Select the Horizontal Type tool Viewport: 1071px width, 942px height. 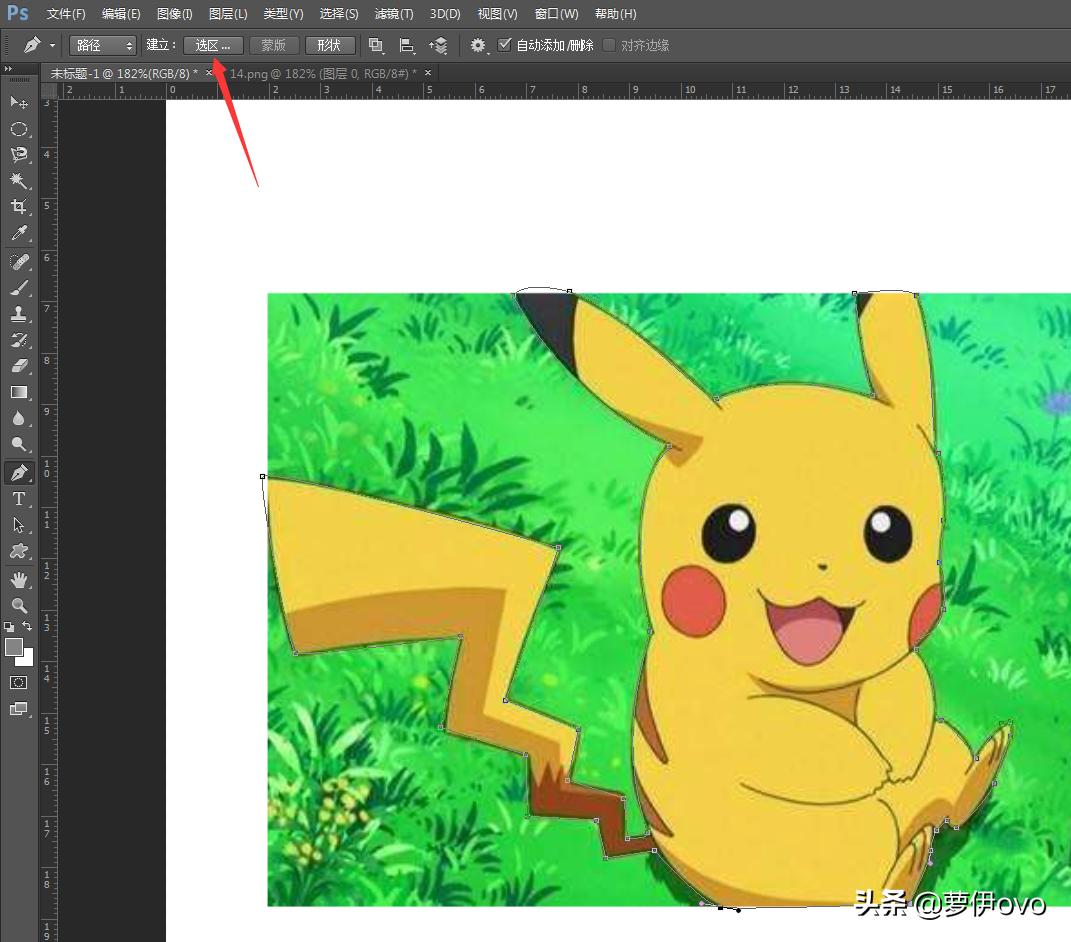coord(18,499)
